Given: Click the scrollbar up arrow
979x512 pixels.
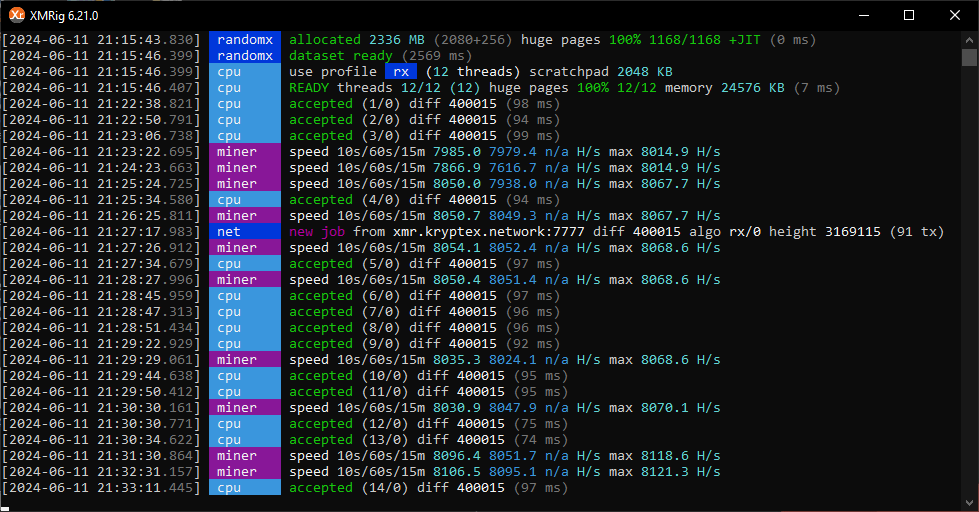Looking at the screenshot, I should point(969,39).
